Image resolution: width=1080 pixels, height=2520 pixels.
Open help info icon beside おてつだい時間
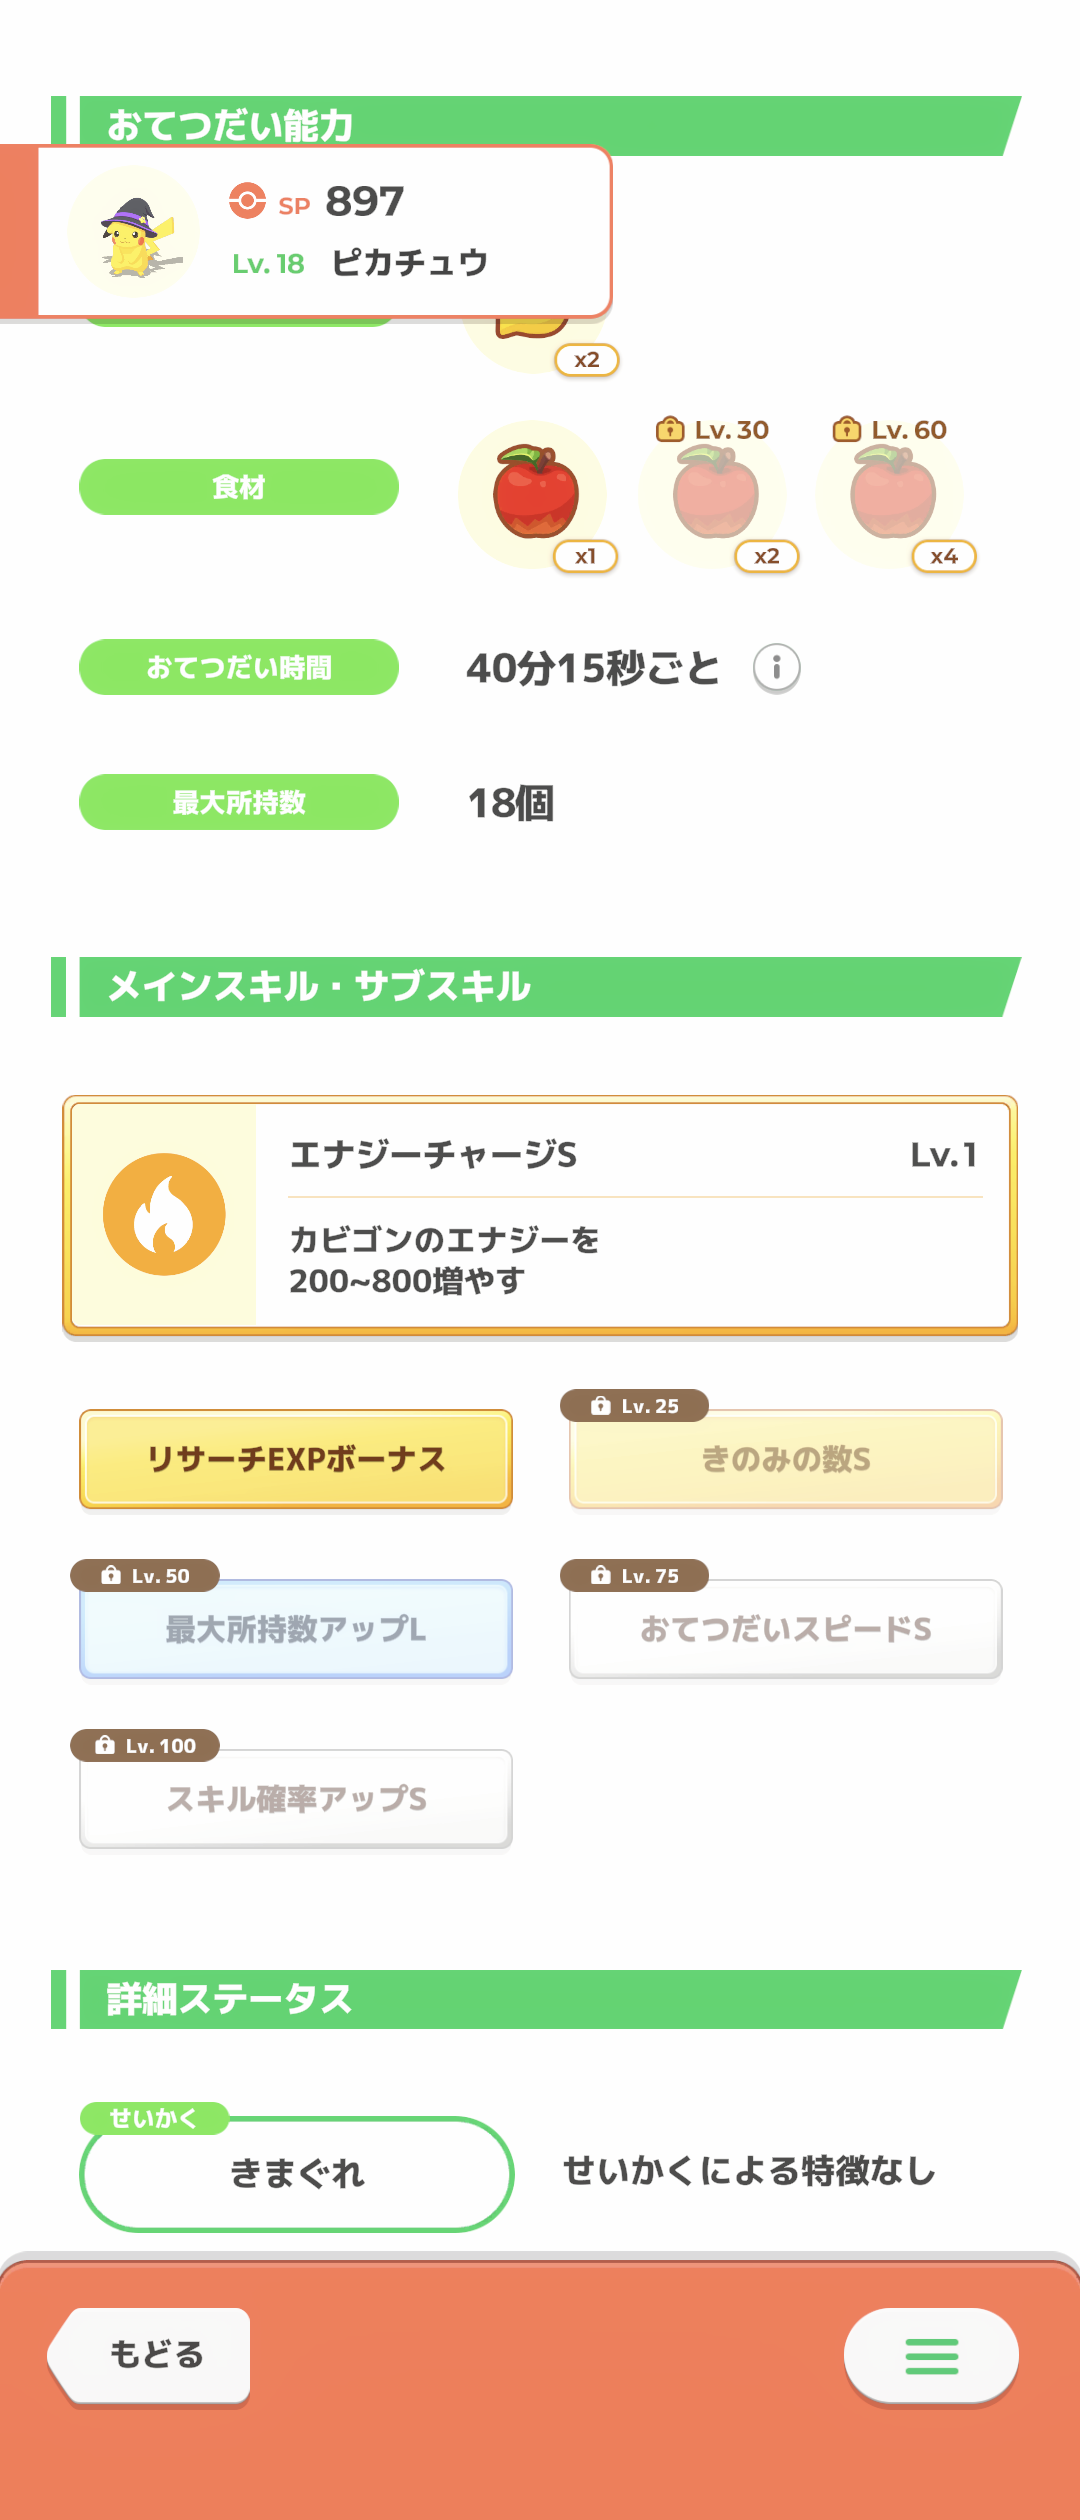click(777, 667)
